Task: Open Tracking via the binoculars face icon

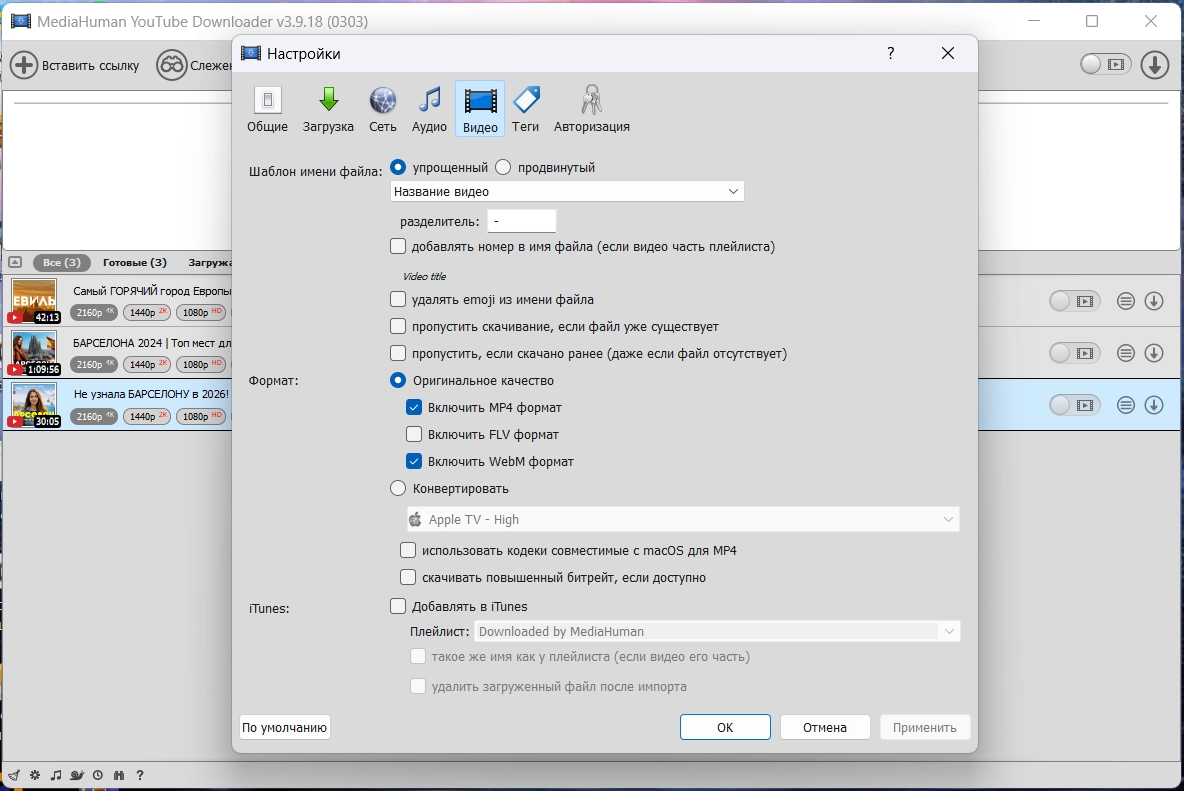Action: point(171,65)
